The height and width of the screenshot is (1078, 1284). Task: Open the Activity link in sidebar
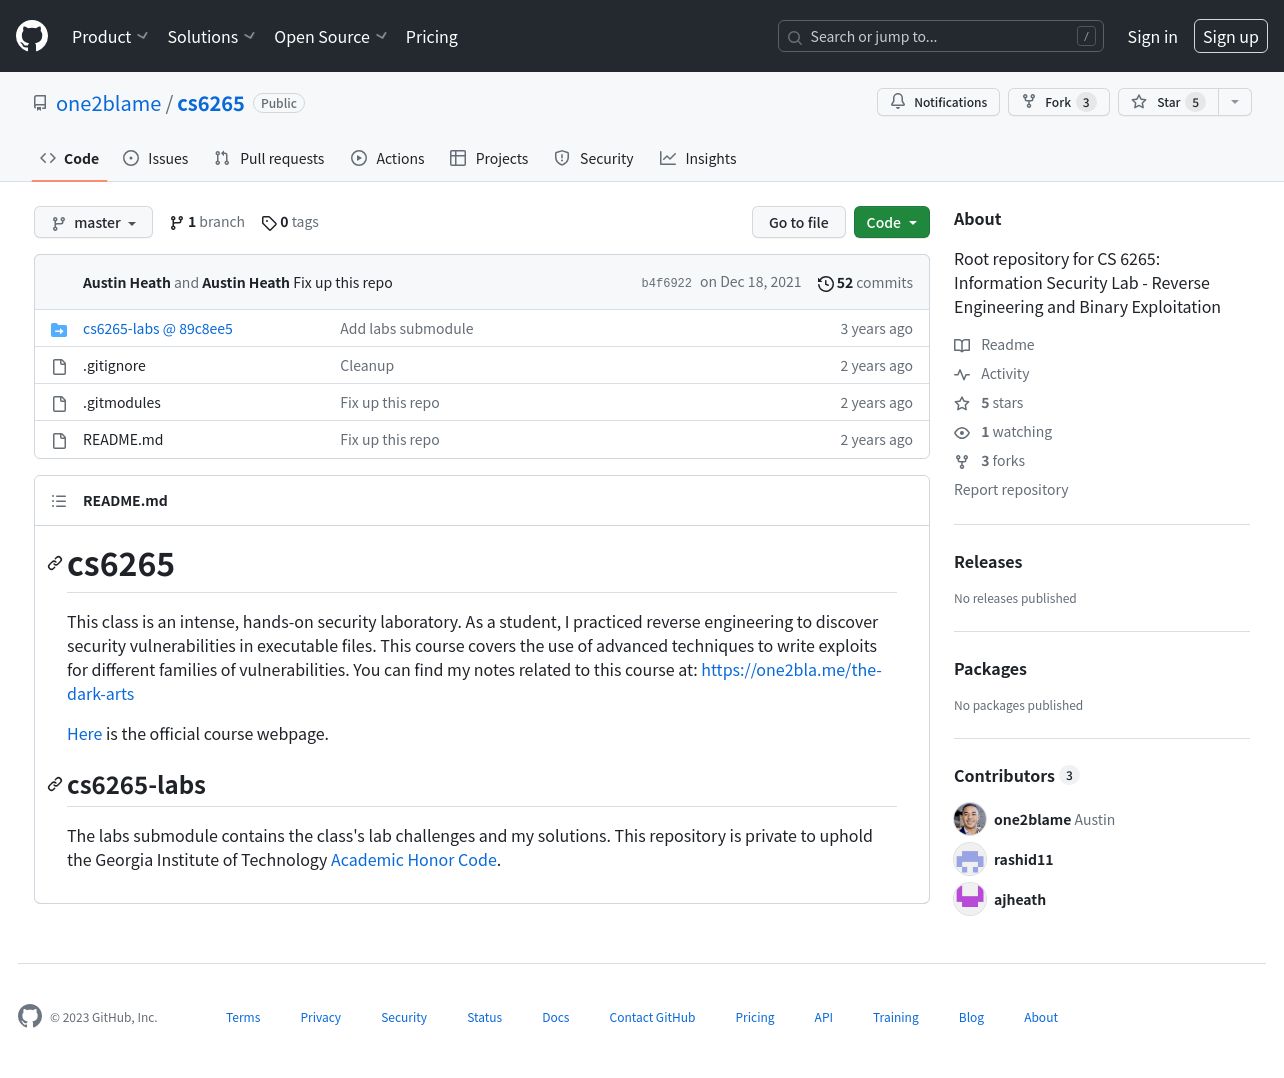pos(991,374)
